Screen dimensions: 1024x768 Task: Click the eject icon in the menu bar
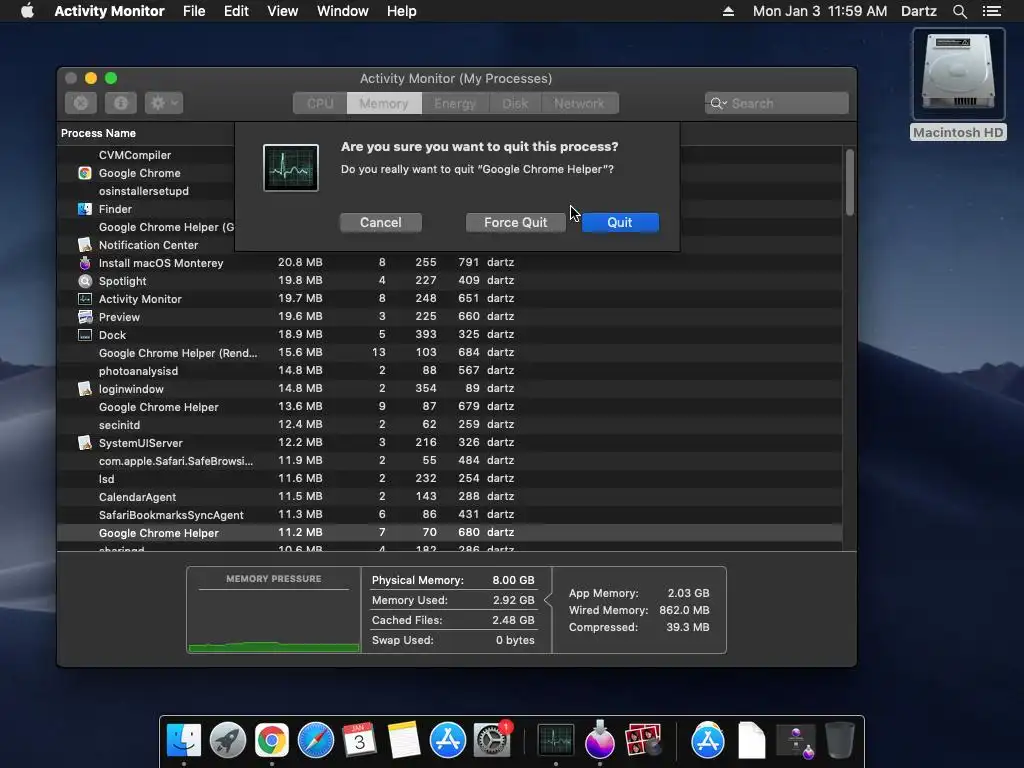click(728, 11)
